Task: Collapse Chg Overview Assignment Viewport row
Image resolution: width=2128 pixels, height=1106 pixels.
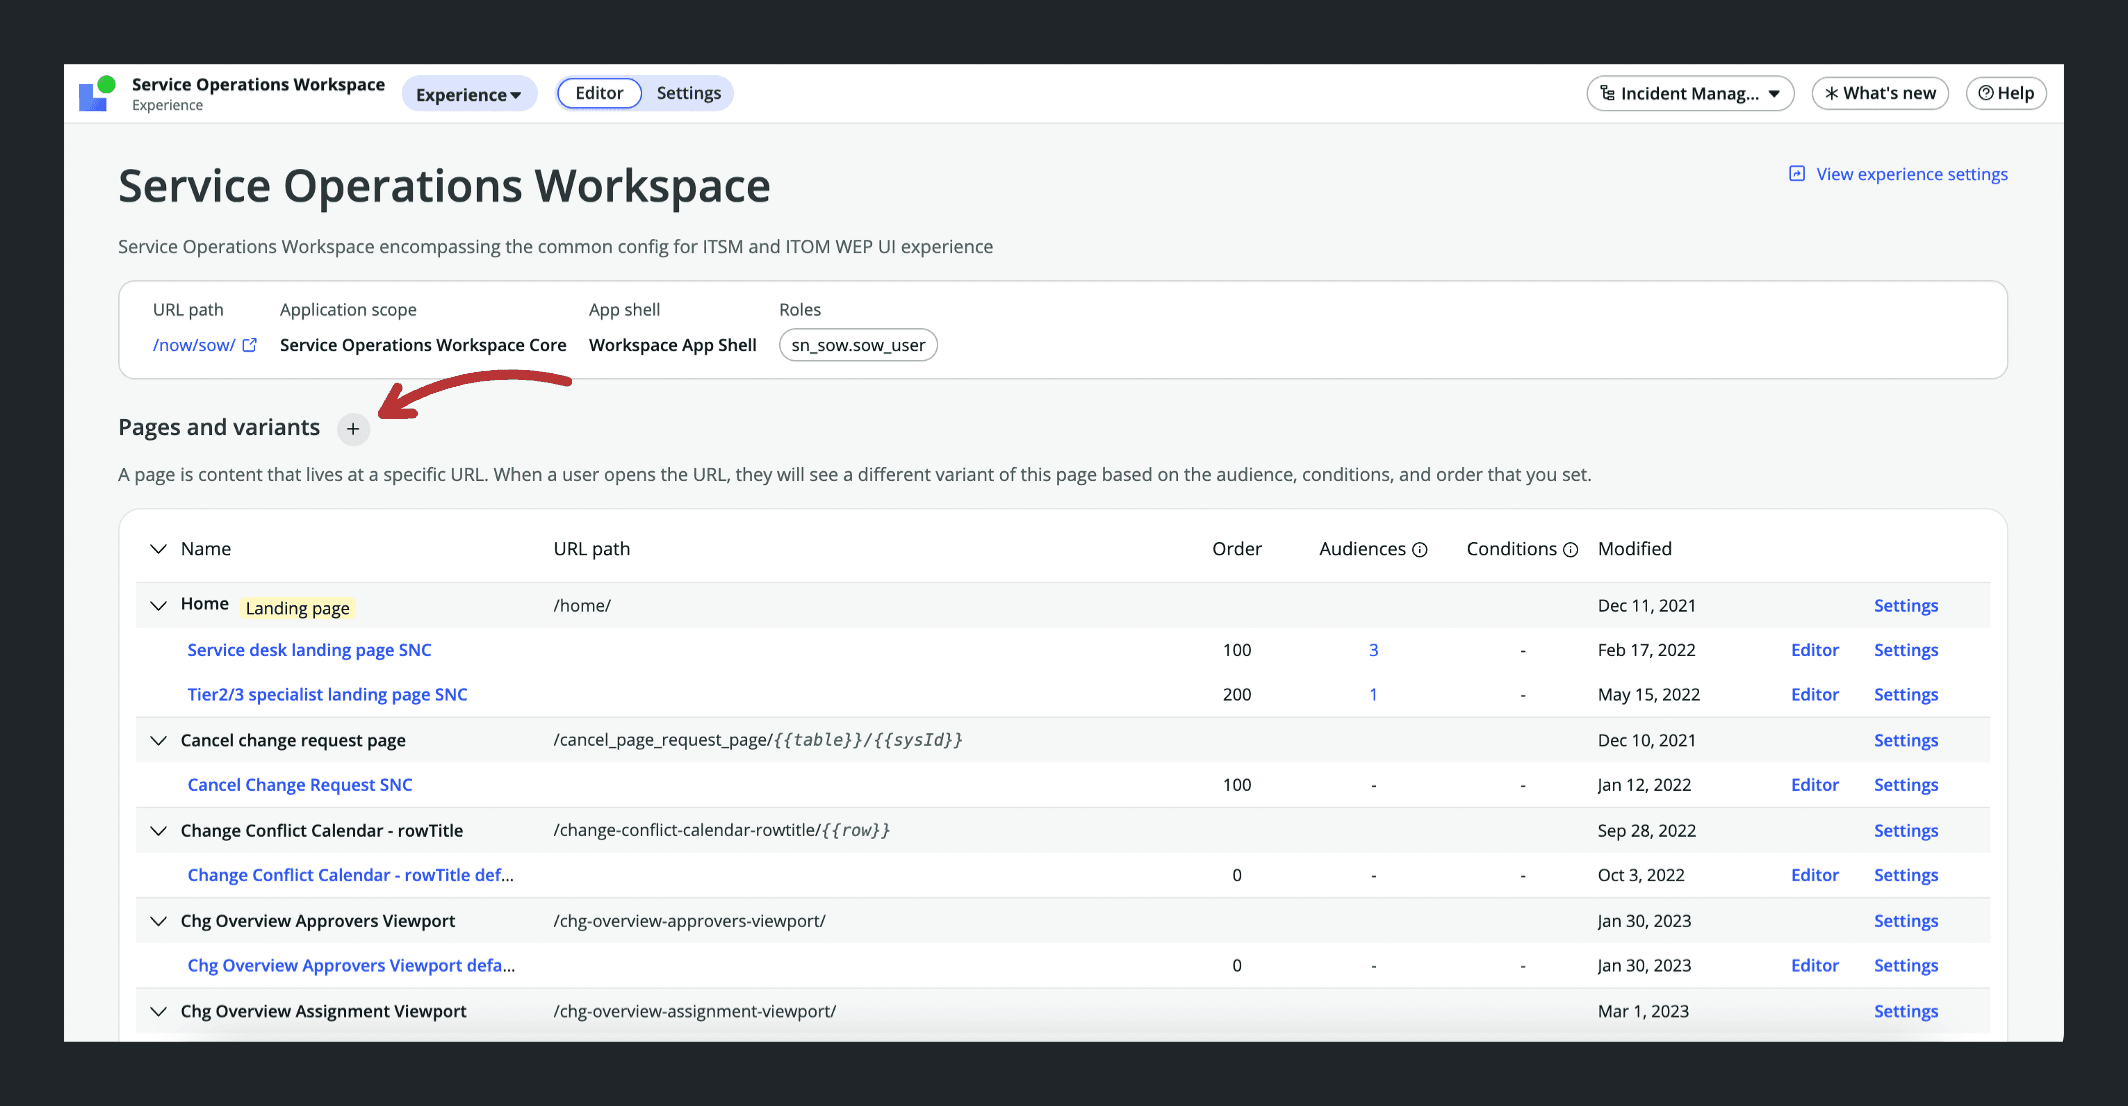Action: 158,1012
